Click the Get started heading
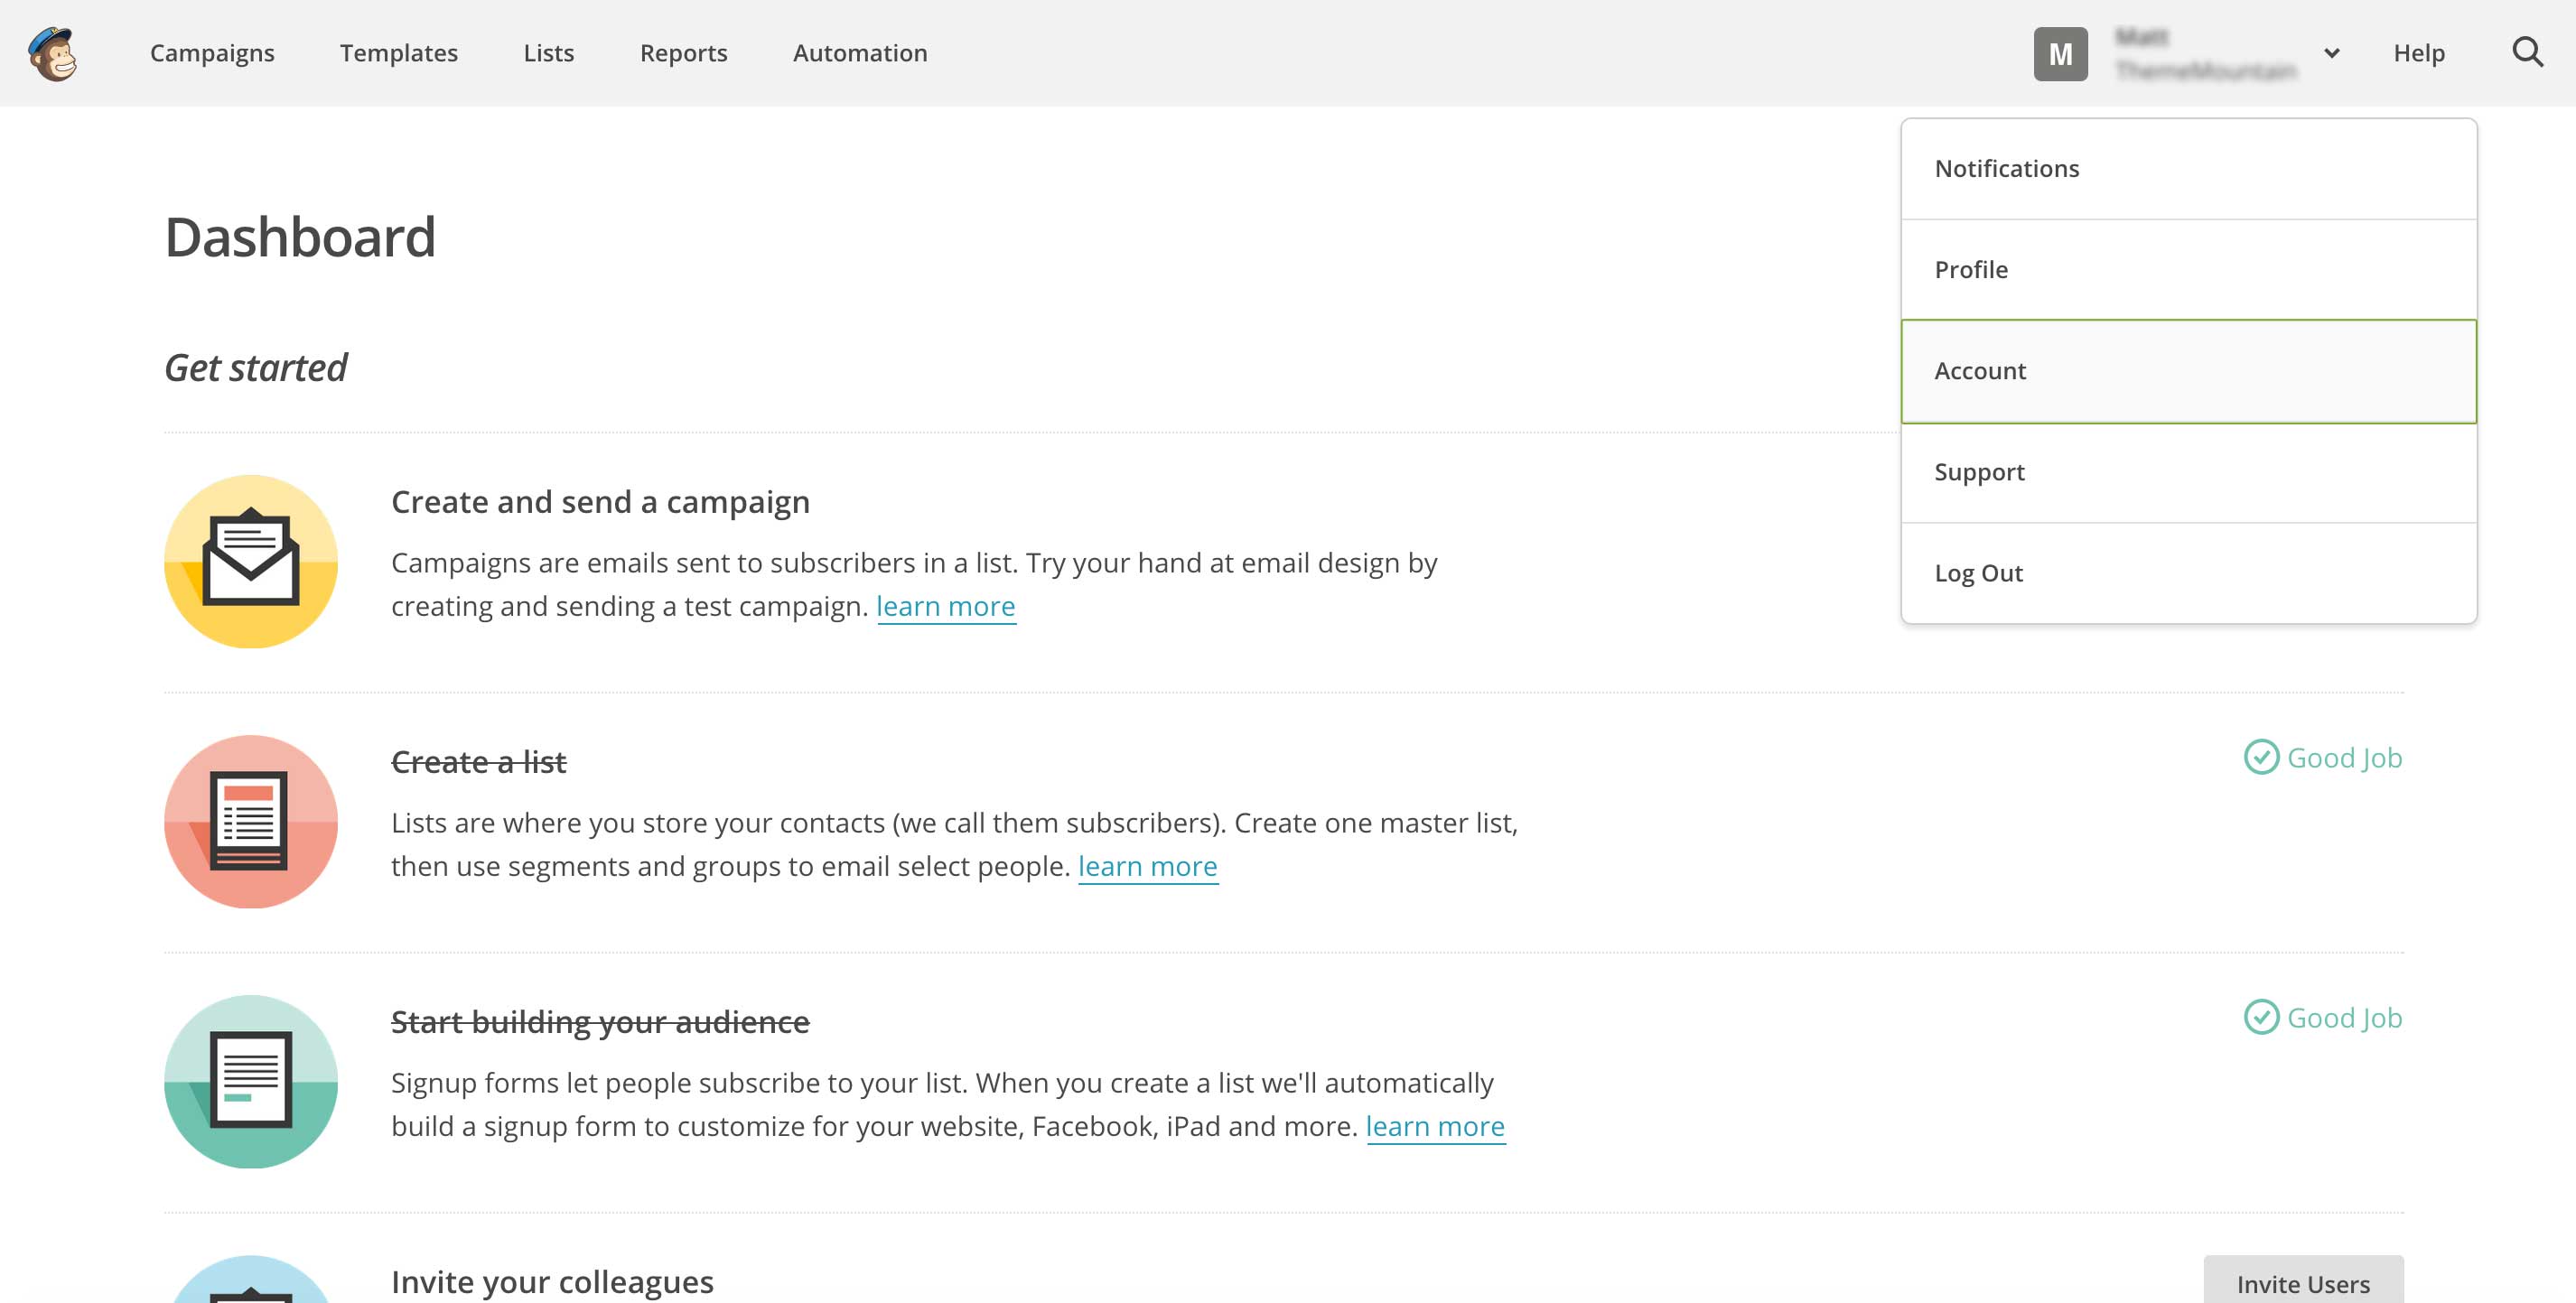 pos(256,368)
